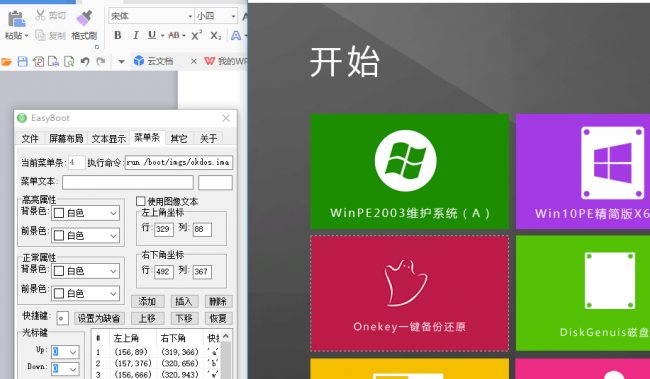Toggle bold formatting in WPS
Viewport: 650px width, 379px height.
[118, 35]
